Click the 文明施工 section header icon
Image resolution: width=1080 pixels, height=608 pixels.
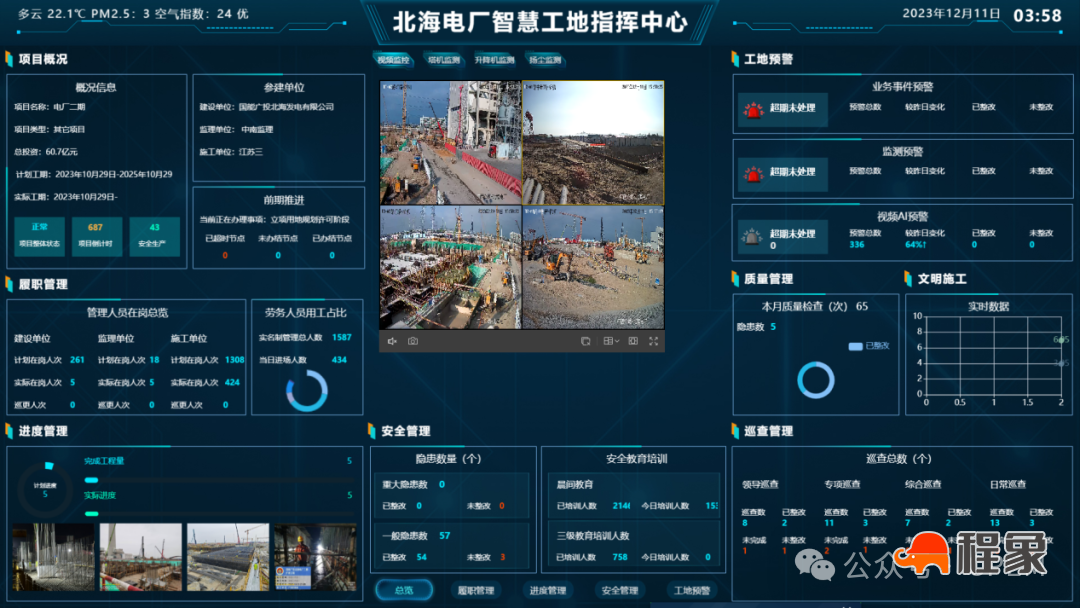coord(908,279)
